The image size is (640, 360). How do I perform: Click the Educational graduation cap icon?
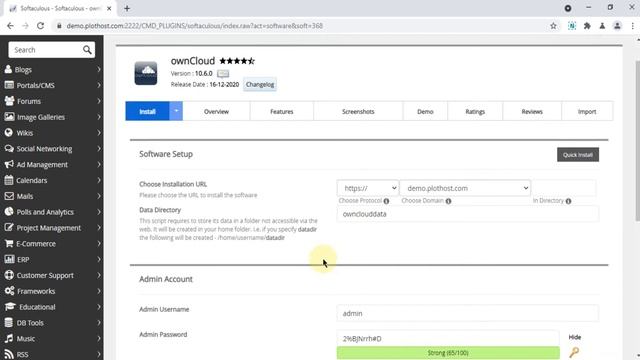10,307
